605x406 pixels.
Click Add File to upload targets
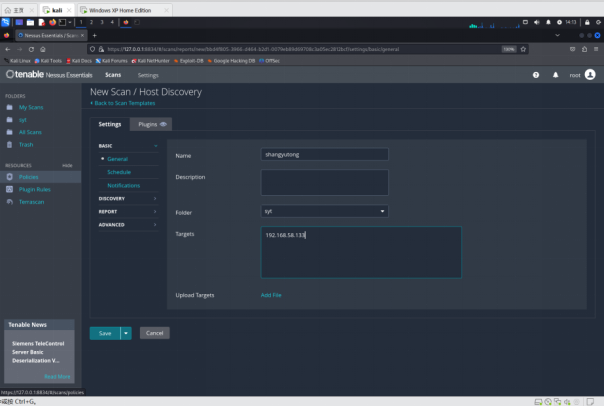click(x=271, y=295)
